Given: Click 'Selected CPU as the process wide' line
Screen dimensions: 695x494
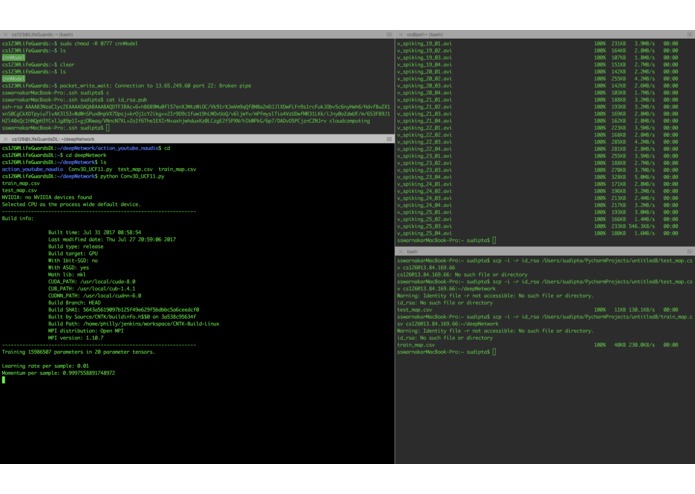Looking at the screenshot, I should [x=71, y=204].
